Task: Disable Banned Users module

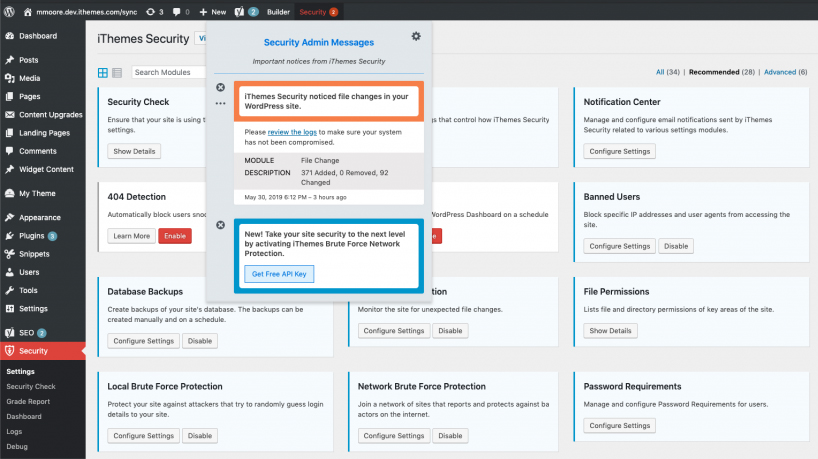Action: tap(676, 246)
